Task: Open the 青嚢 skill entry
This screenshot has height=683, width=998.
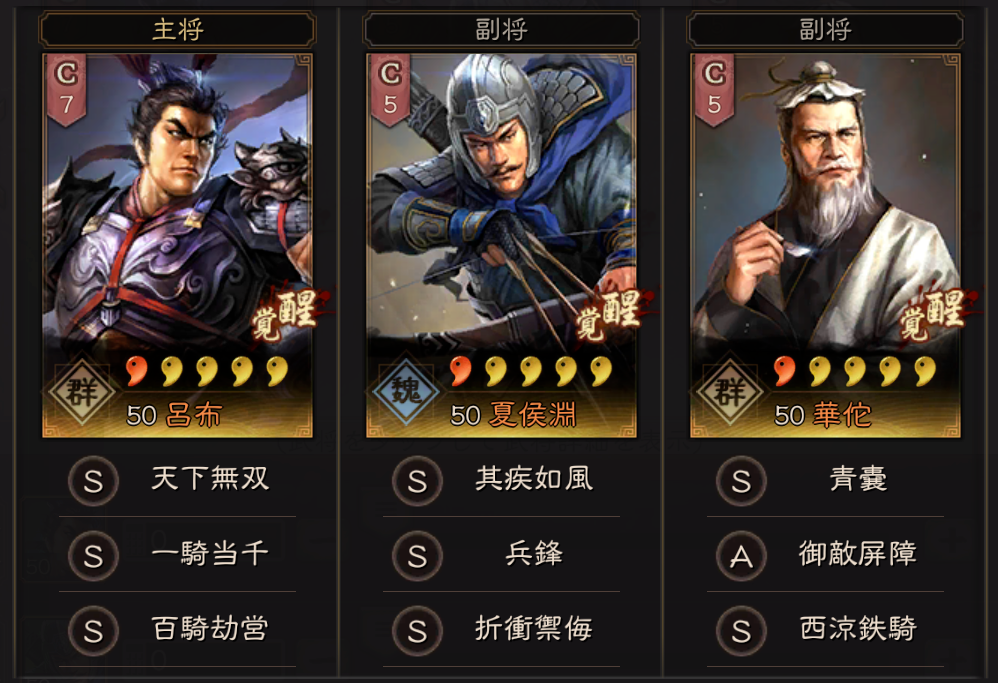Action: [826, 479]
